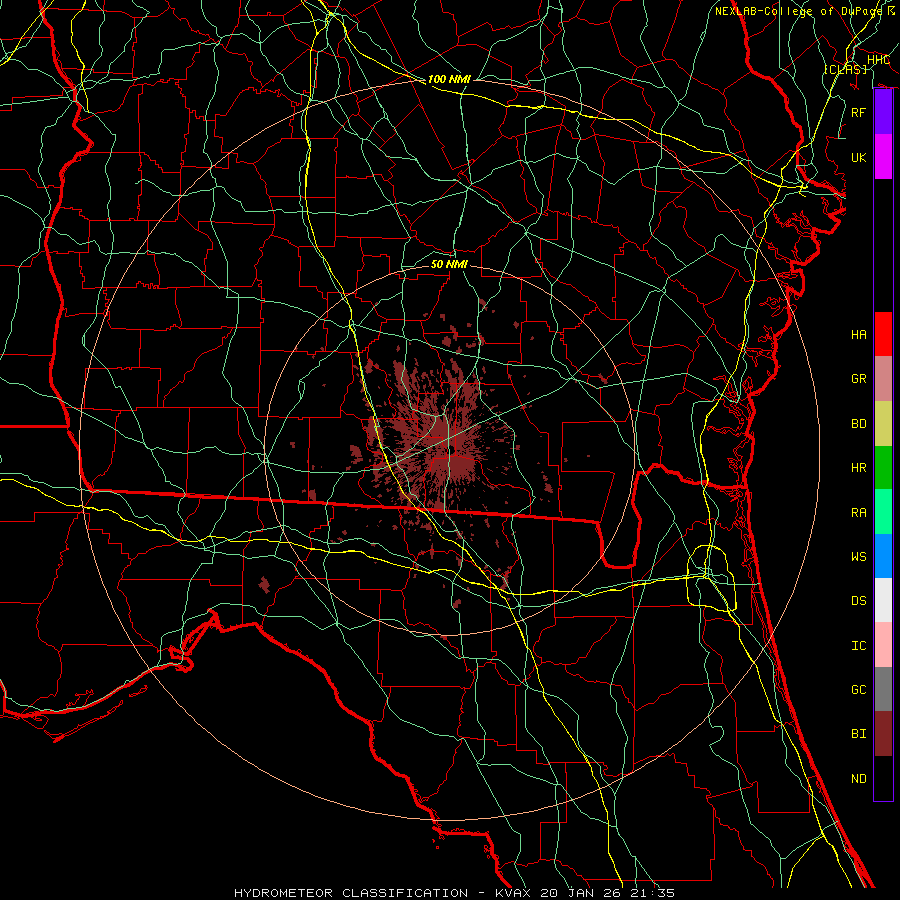This screenshot has height=900, width=900.
Task: Click the IC legend label
Action: 859,646
